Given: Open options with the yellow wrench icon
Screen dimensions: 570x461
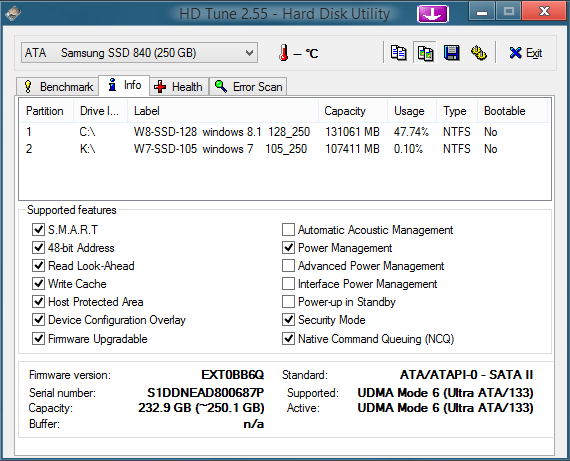Looking at the screenshot, I should coord(479,53).
